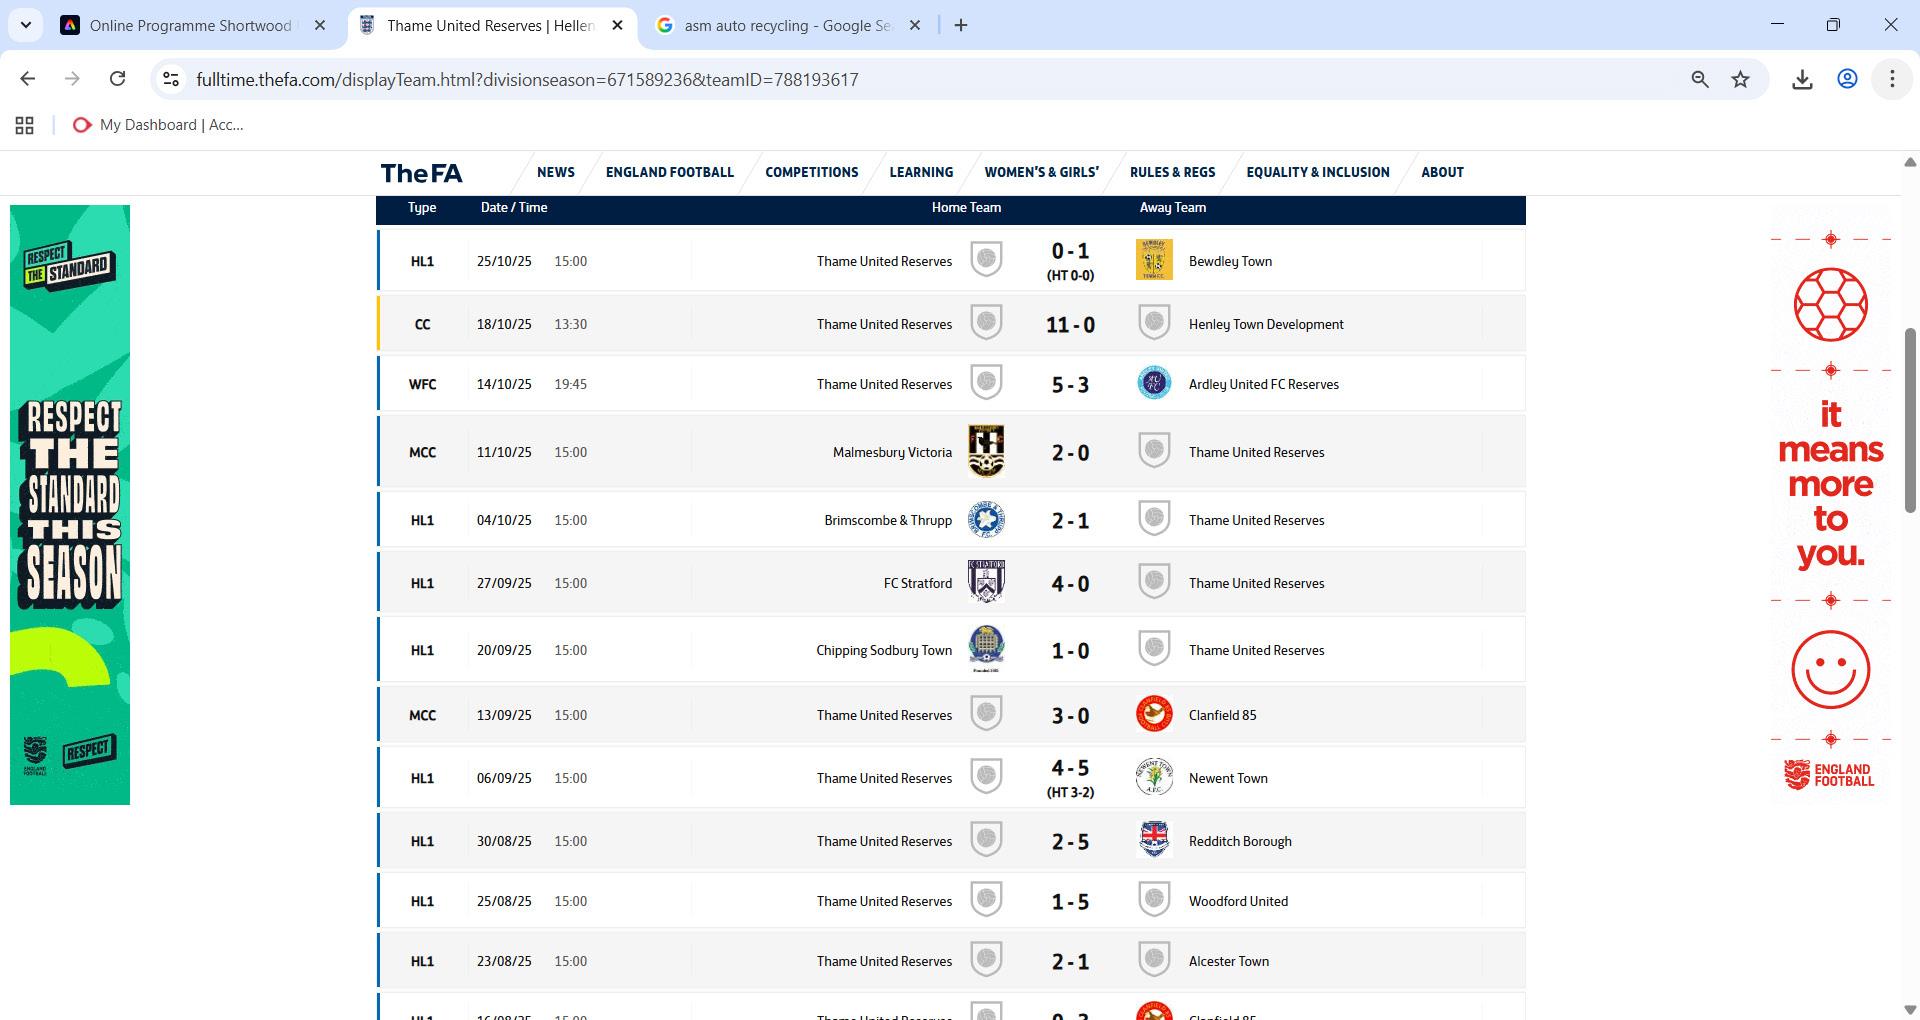Viewport: 1920px width, 1020px height.
Task: Click the Chipping Sodbury Town club crest
Action: point(986,649)
